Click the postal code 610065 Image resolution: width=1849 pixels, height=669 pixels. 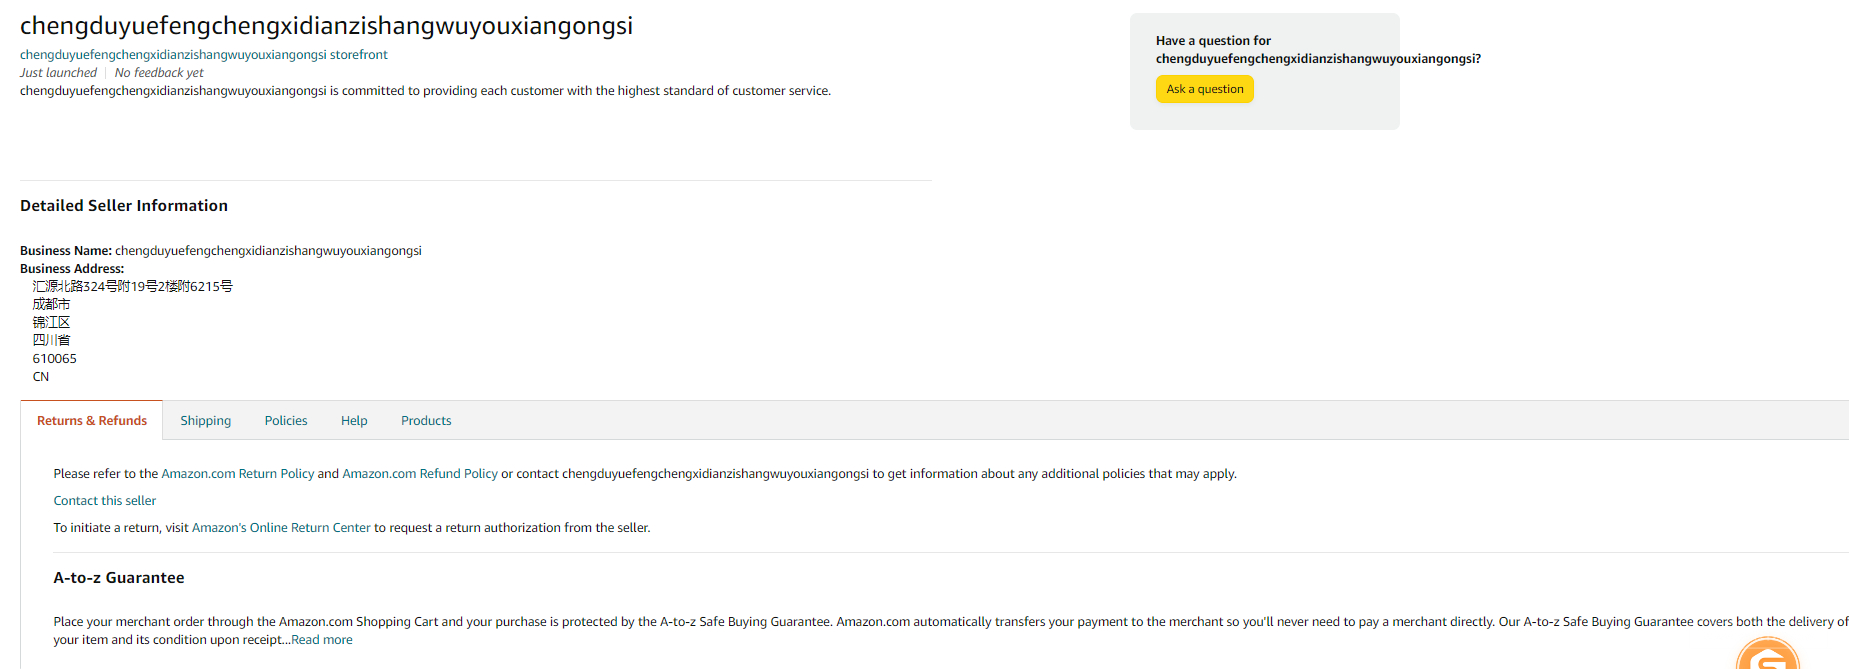55,359
